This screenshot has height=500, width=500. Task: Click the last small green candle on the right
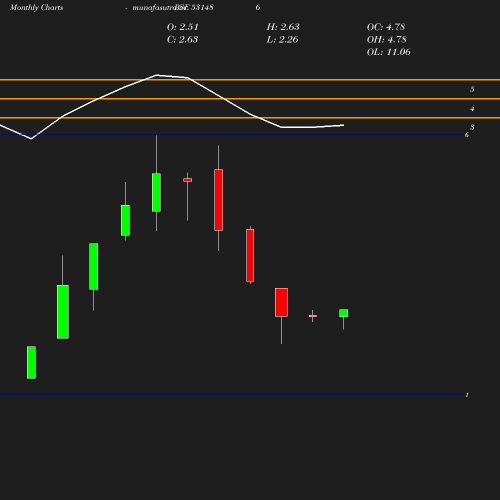click(x=343, y=313)
